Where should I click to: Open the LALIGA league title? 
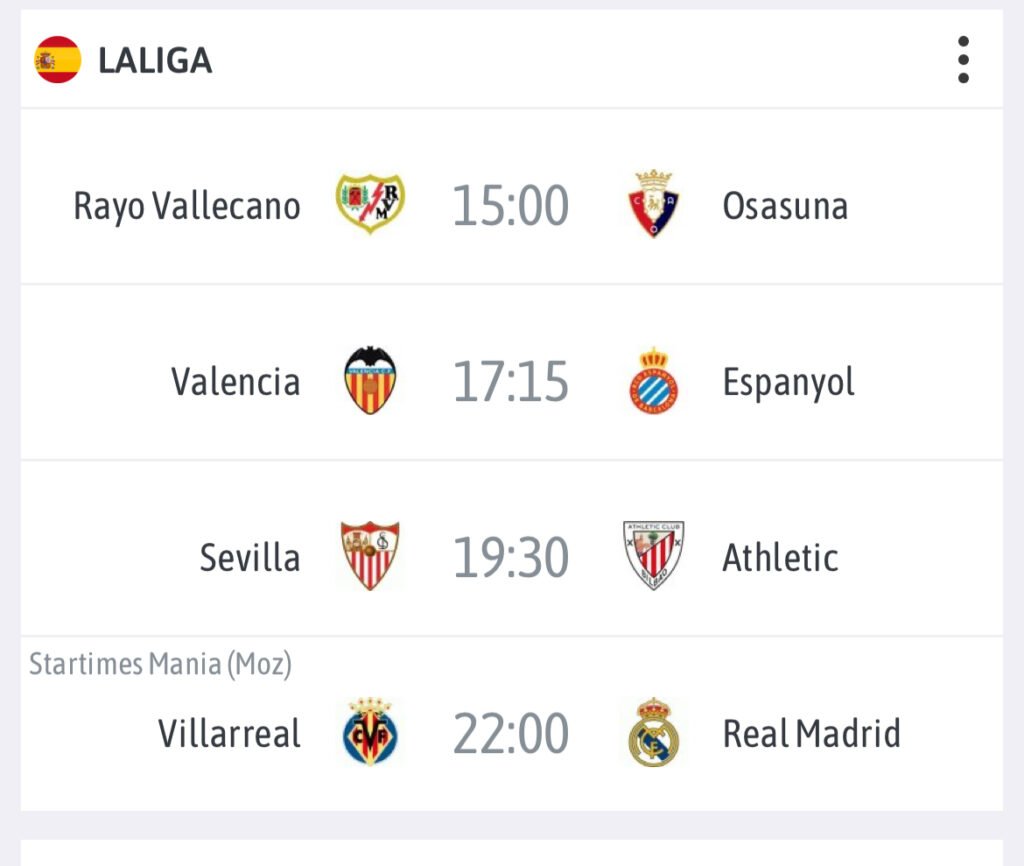click(x=155, y=61)
